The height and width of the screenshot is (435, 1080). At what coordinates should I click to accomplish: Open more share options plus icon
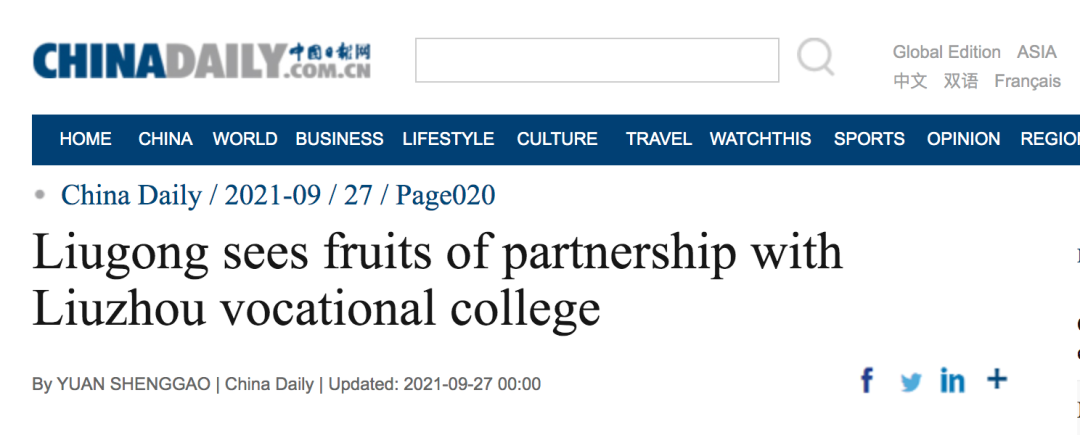click(996, 379)
